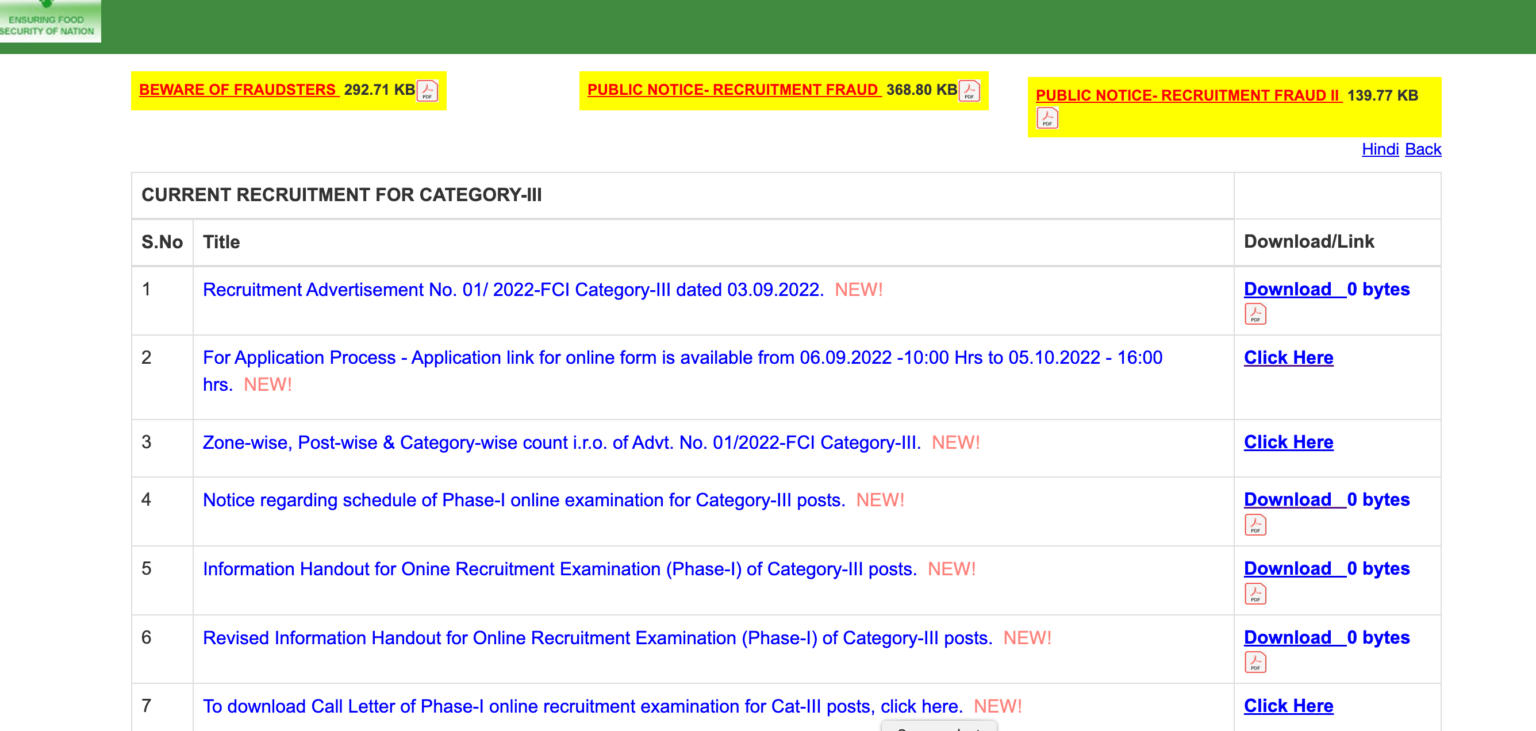Select title Revised Information Handout for Online Recruitment
The image size is (1536, 731).
[598, 638]
